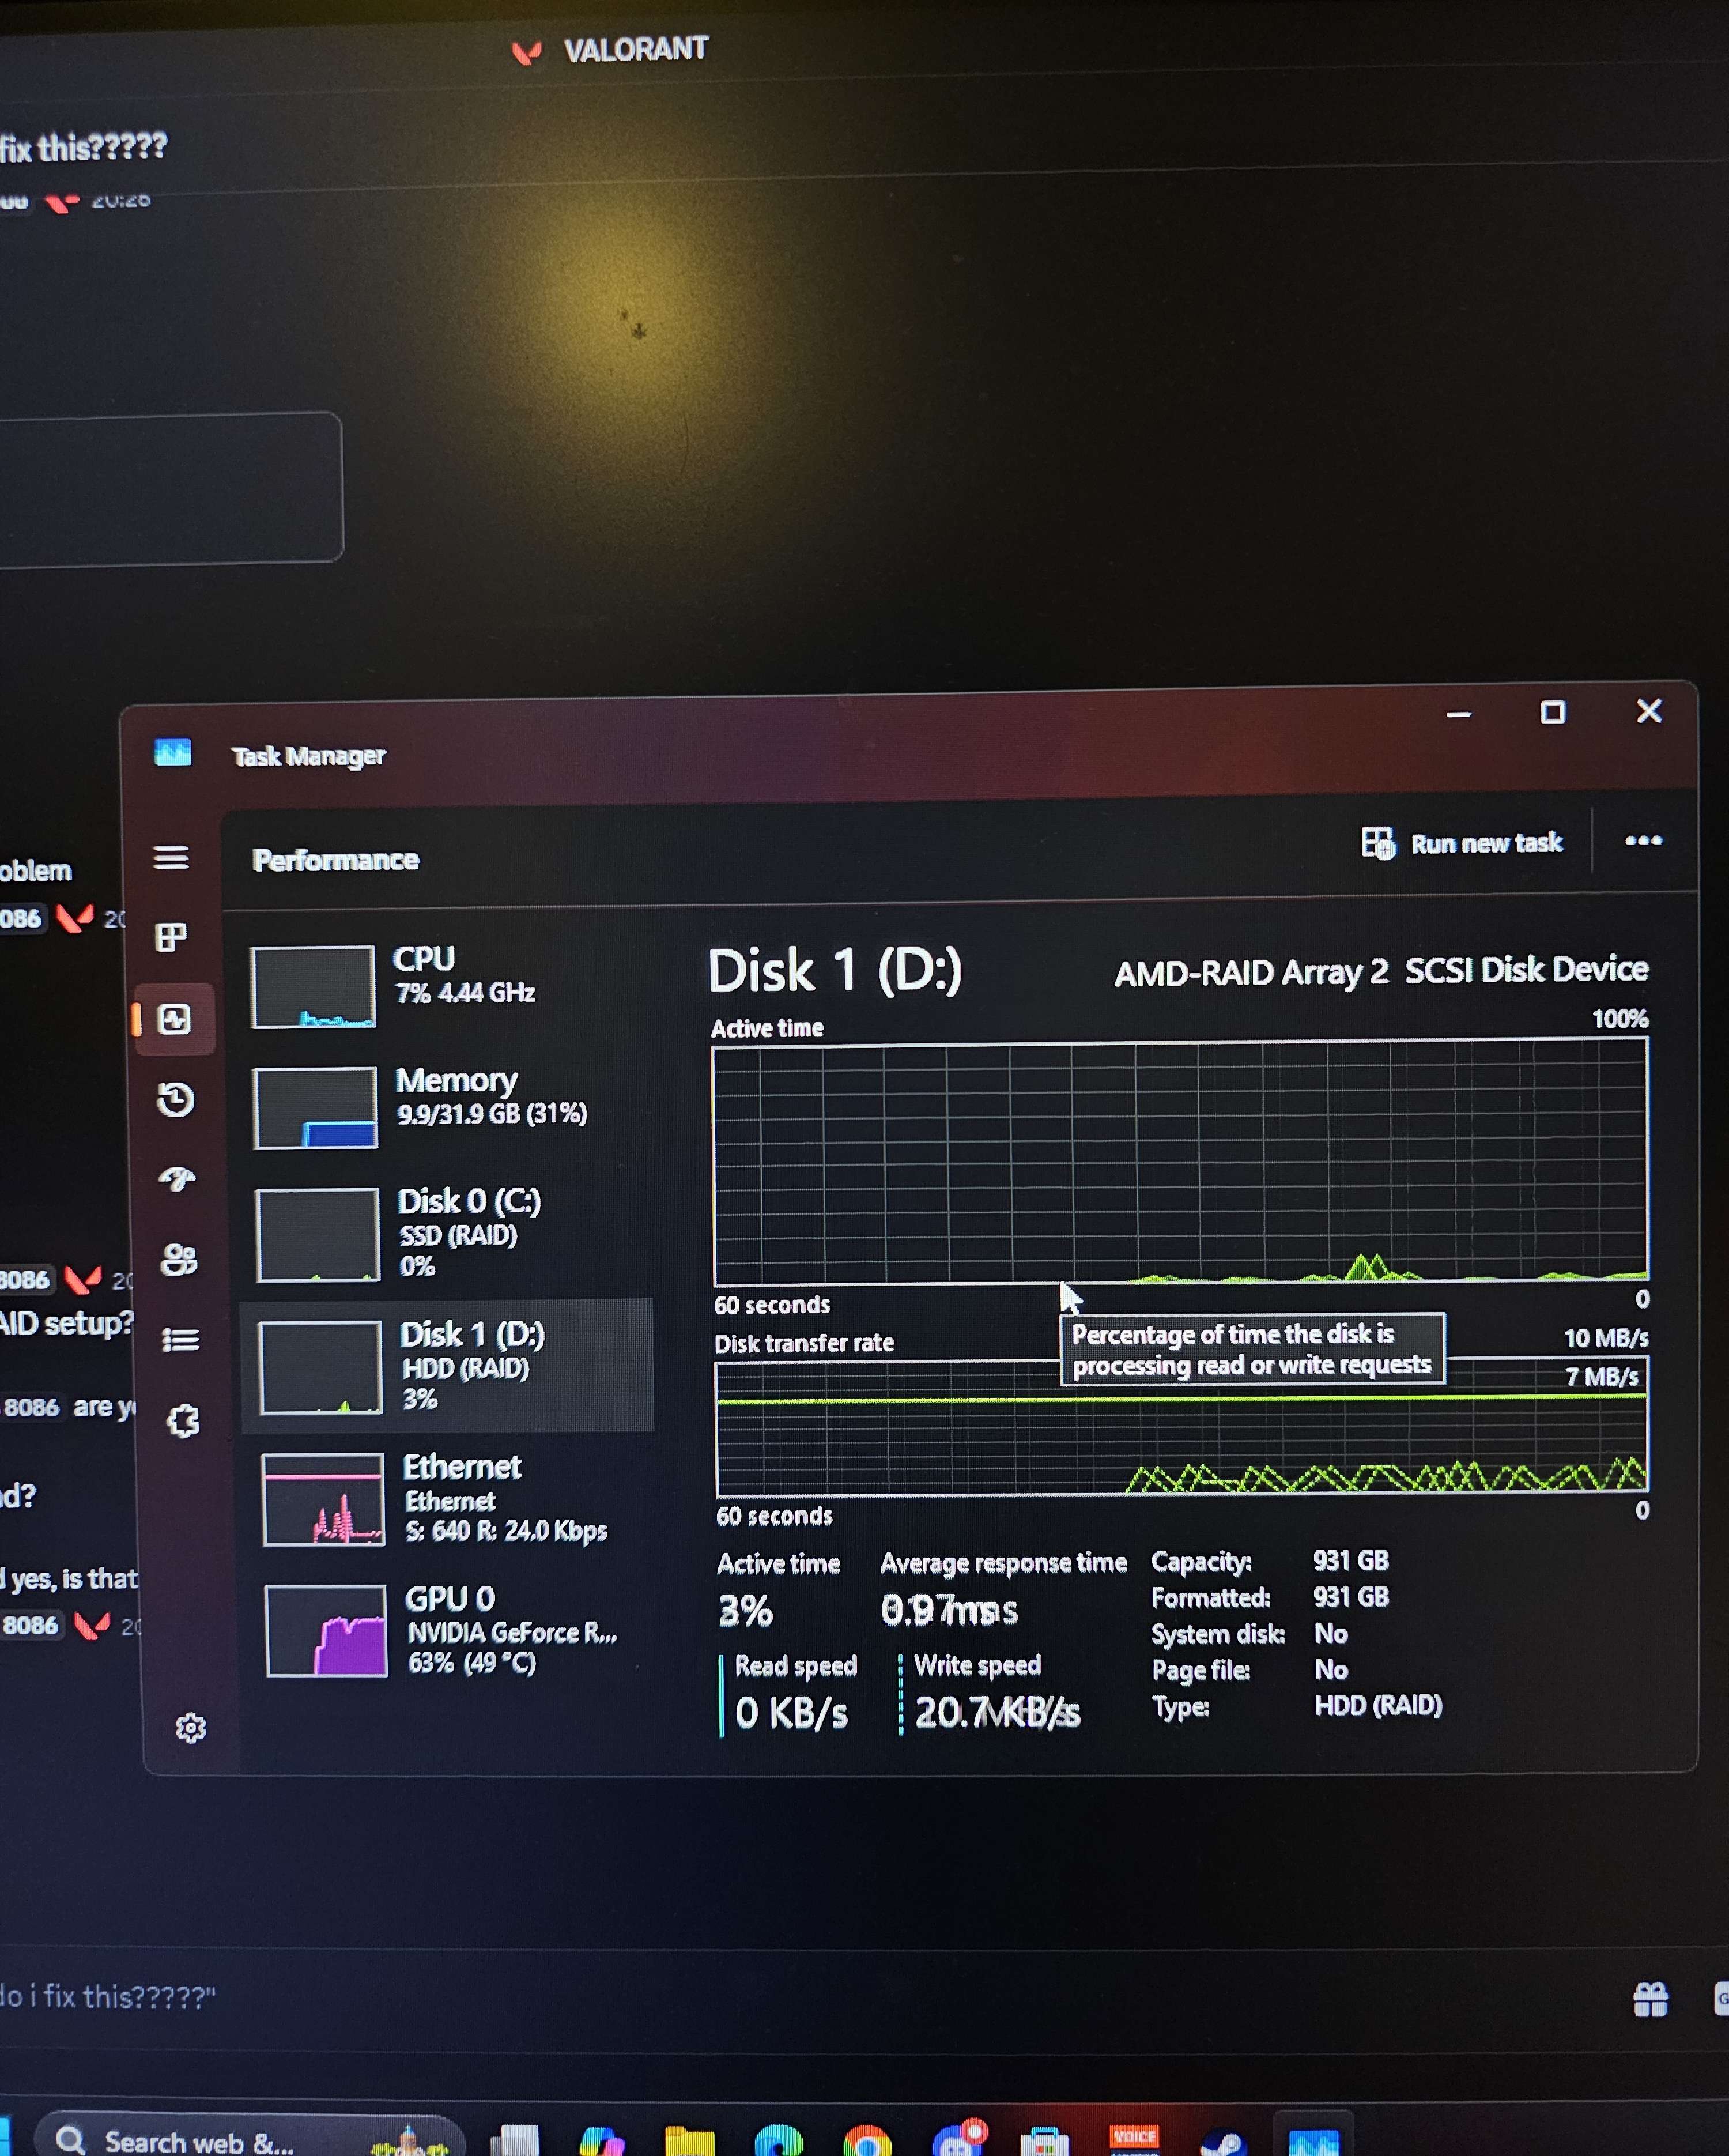Open the Voice app taskbar icon

coord(1134,2140)
